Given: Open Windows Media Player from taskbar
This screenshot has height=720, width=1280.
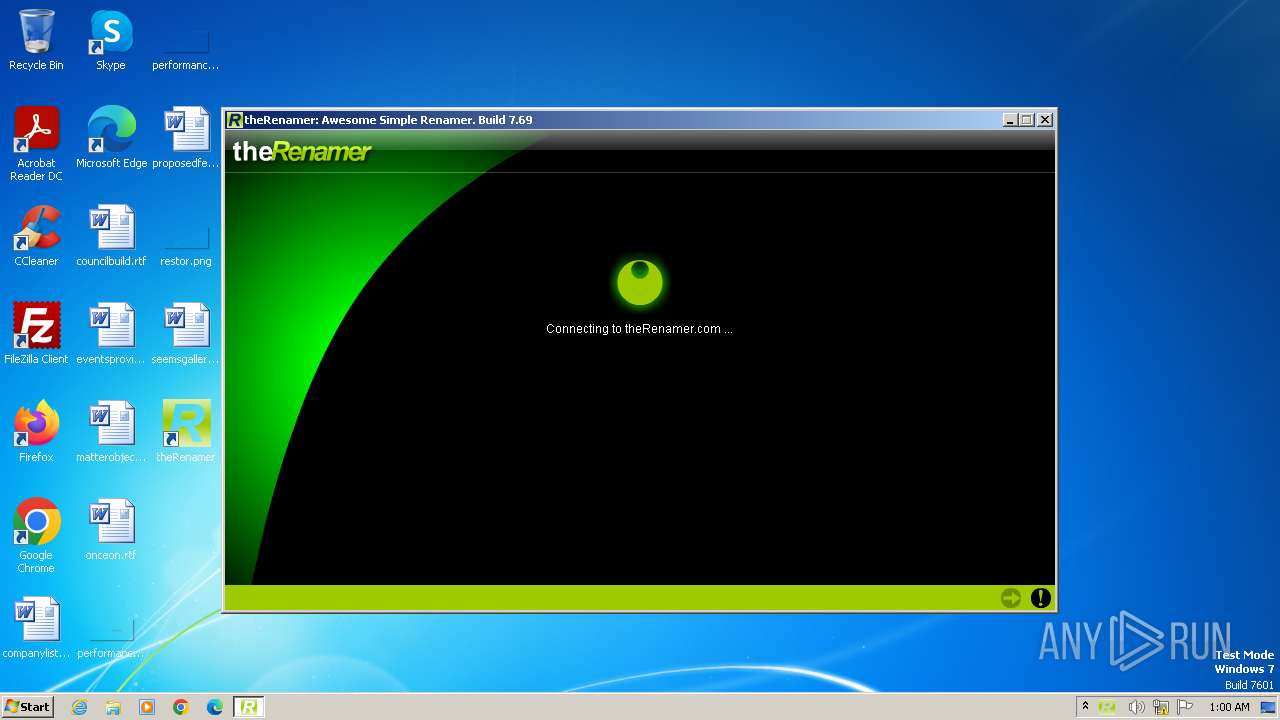Looking at the screenshot, I should pyautogui.click(x=147, y=707).
